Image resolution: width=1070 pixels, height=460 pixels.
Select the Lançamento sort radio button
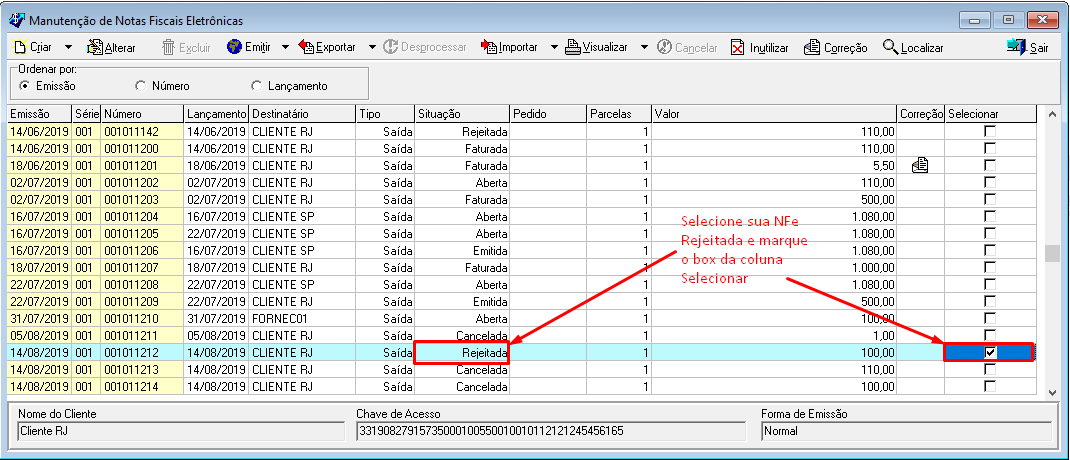(257, 86)
